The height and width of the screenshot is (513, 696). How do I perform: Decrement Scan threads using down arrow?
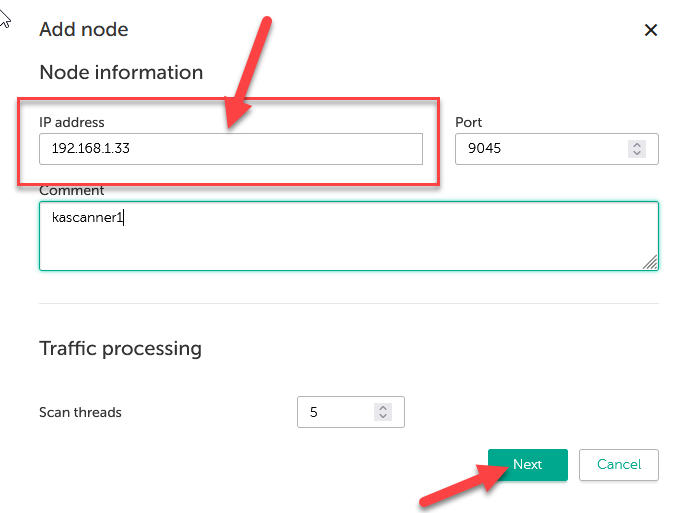pyautogui.click(x=382, y=417)
